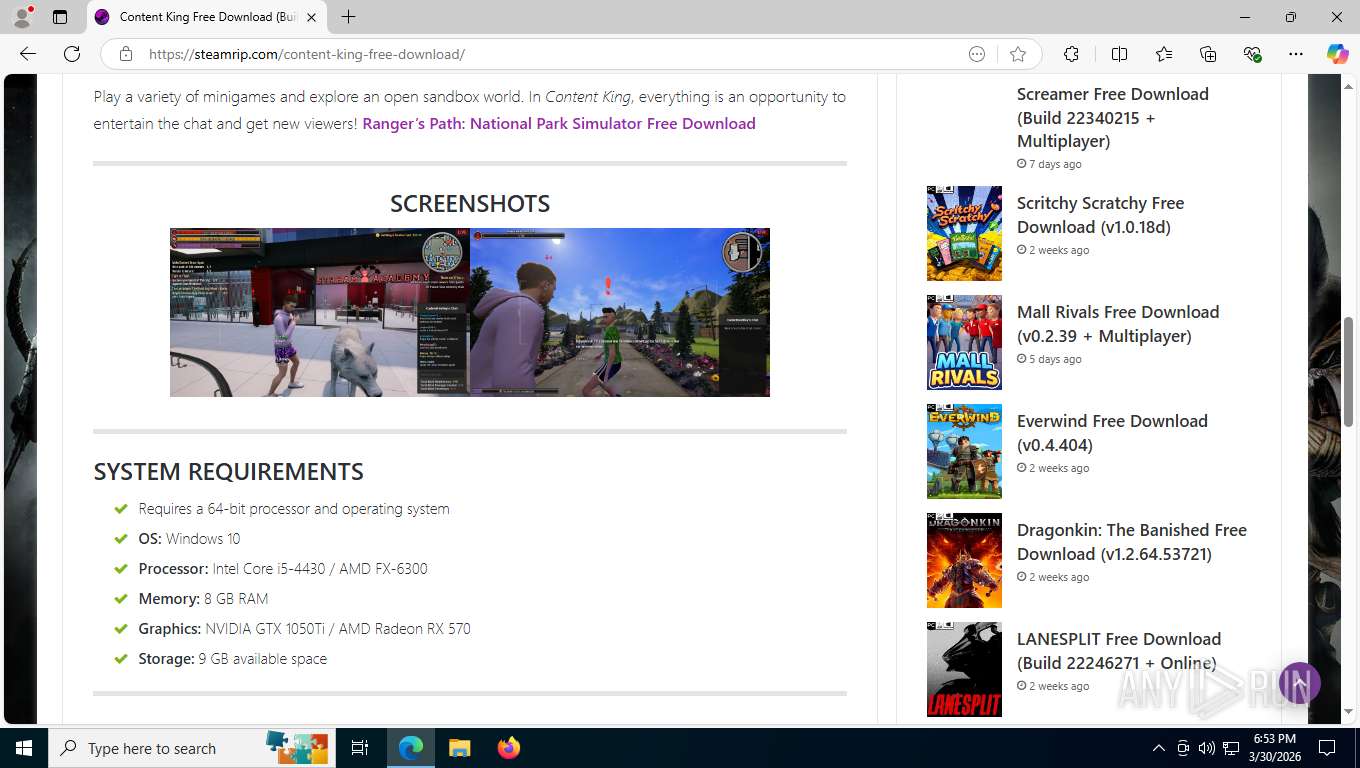1360x768 pixels.
Task: Open the extensions puzzle icon
Action: (1071, 54)
